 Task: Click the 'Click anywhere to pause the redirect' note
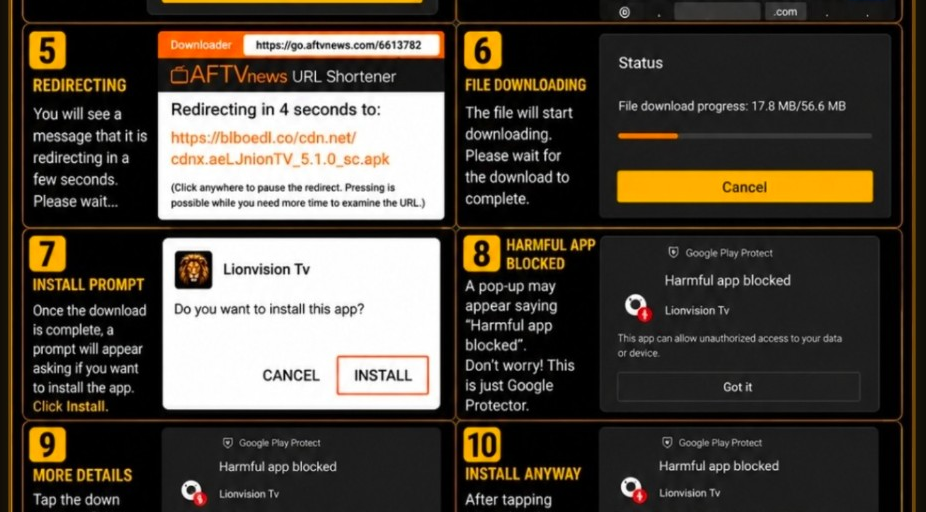pyautogui.click(x=298, y=195)
